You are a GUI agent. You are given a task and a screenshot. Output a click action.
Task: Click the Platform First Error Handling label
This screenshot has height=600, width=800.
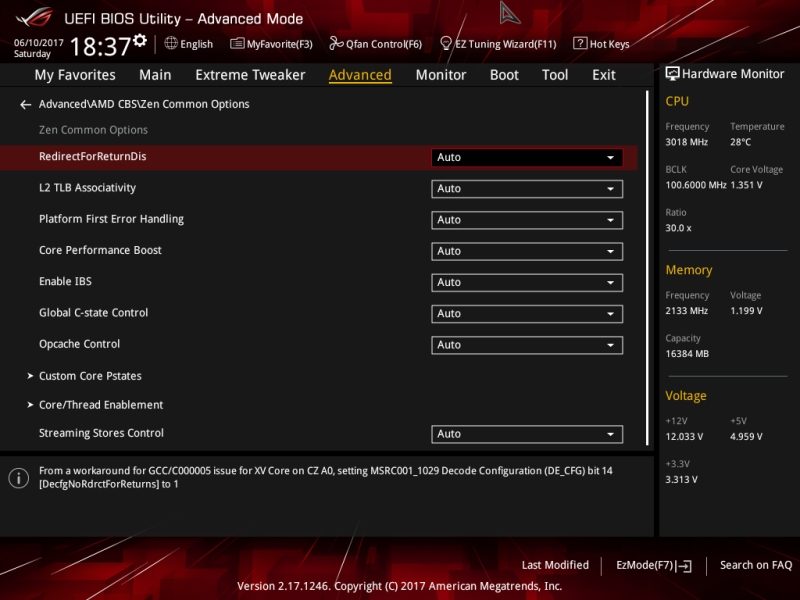pyautogui.click(x=111, y=219)
